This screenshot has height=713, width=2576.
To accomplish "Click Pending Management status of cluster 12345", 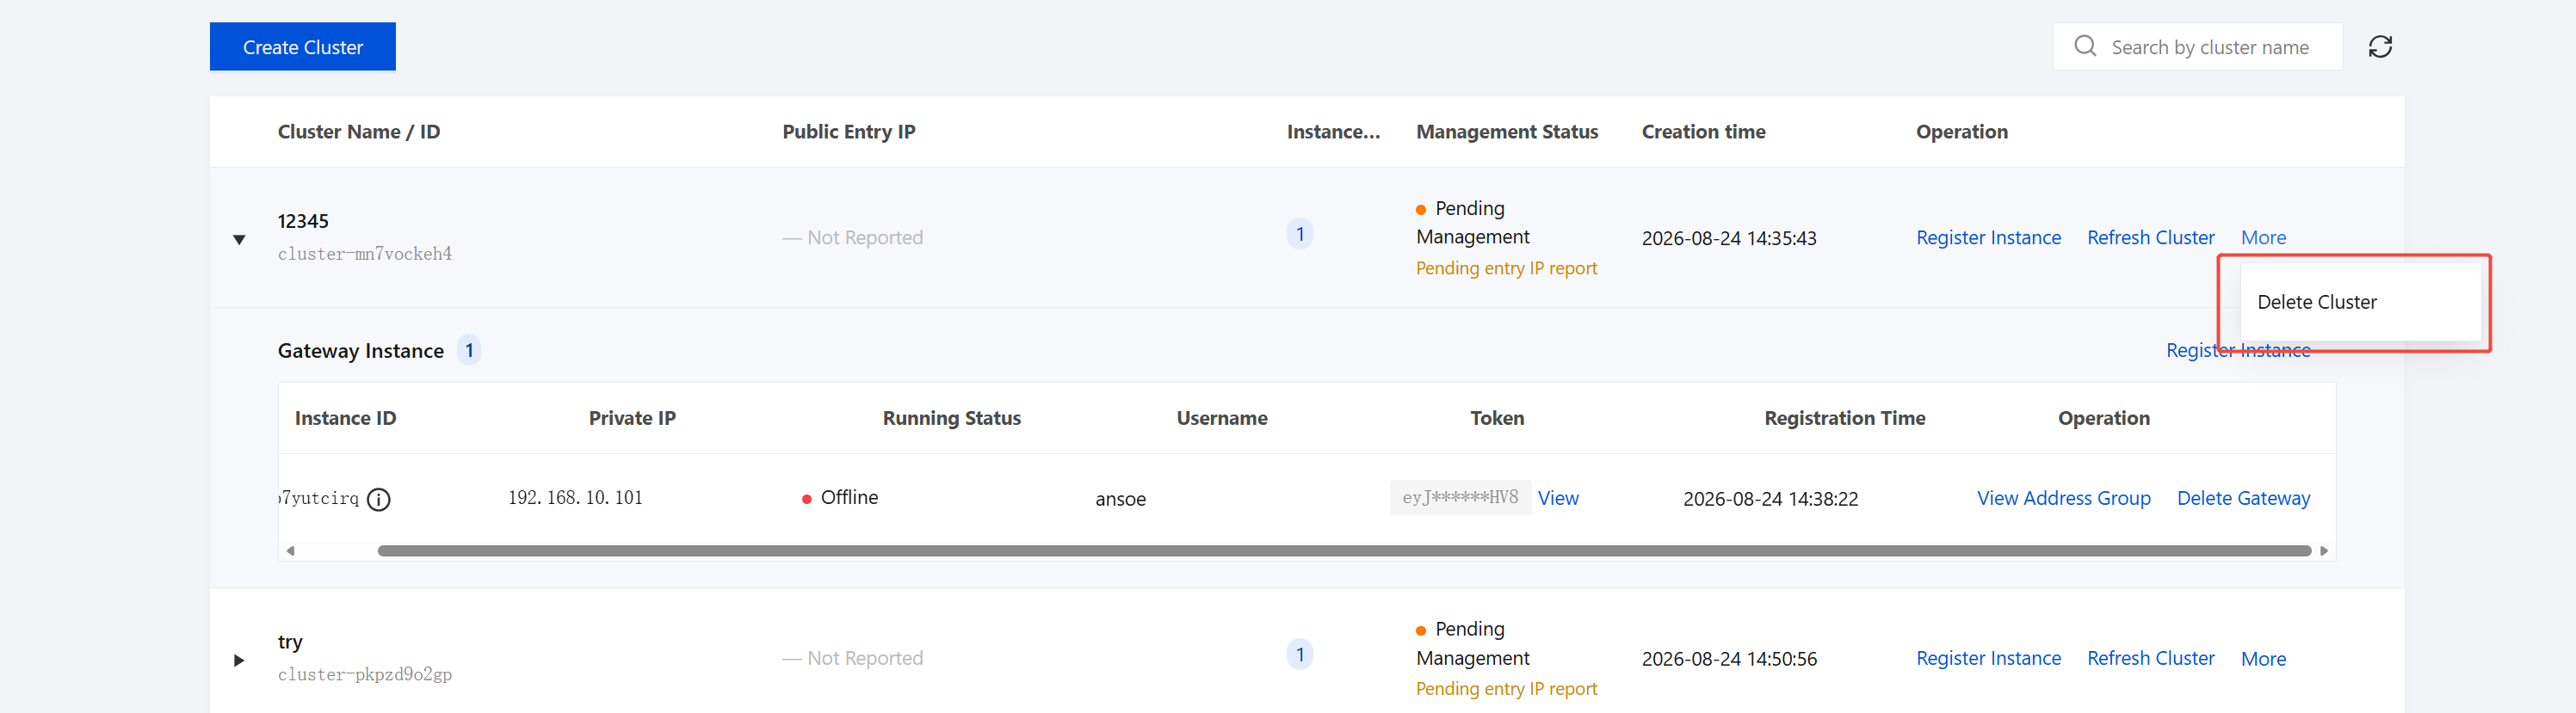I will (x=1472, y=223).
